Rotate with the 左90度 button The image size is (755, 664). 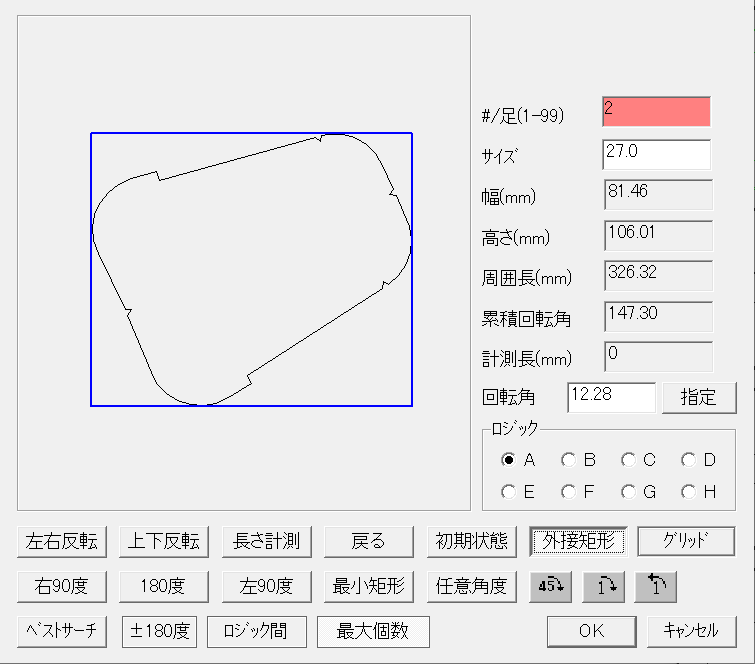(x=267, y=586)
